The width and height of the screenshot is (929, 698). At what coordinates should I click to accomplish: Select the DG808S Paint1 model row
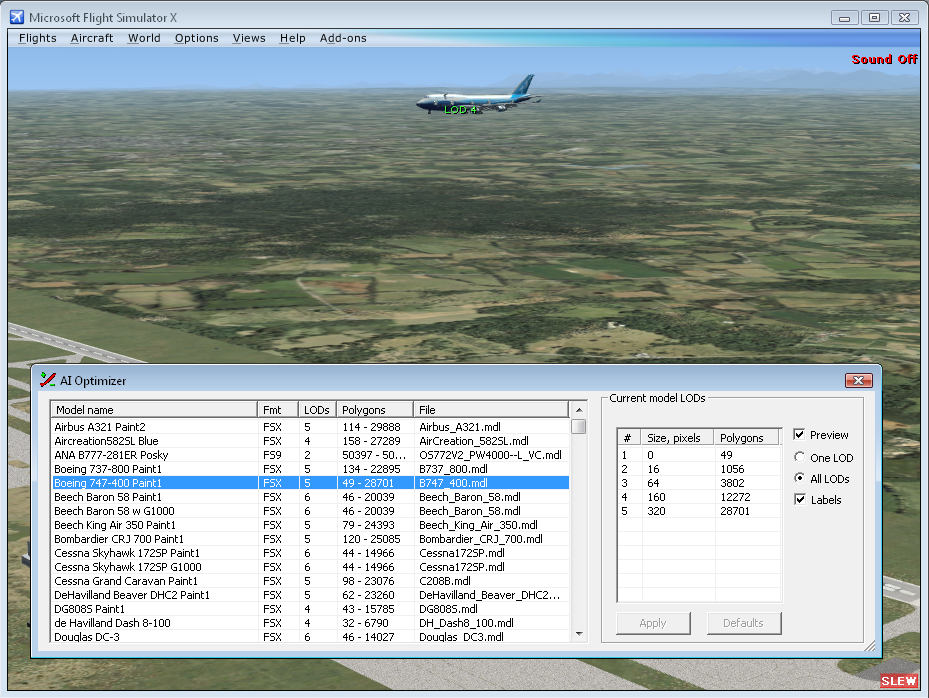(310, 609)
